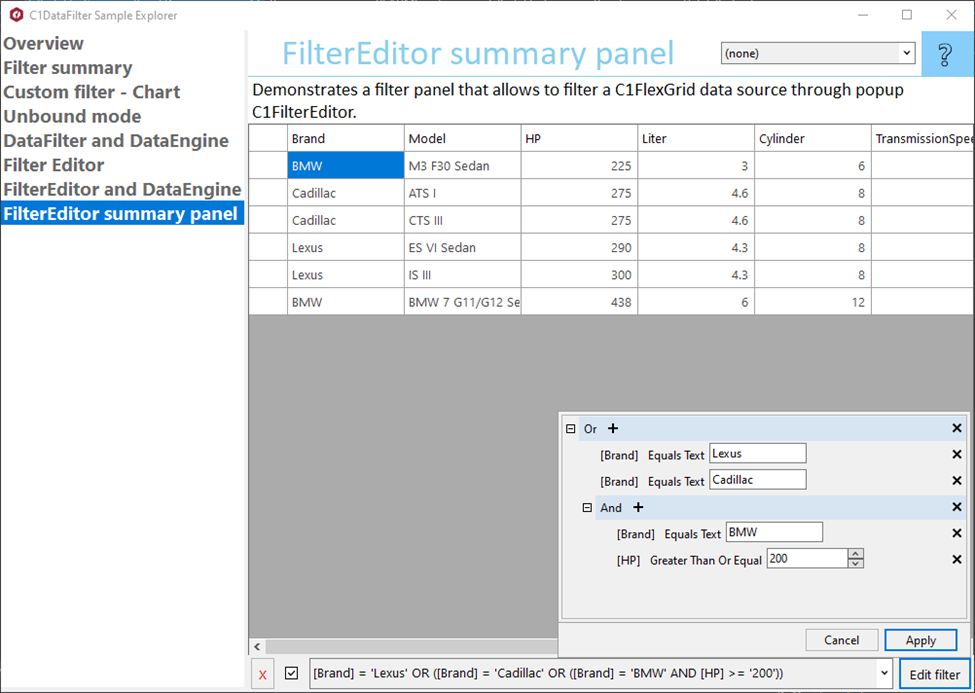Add a new condition to the And group
The image size is (975, 693).
638,507
